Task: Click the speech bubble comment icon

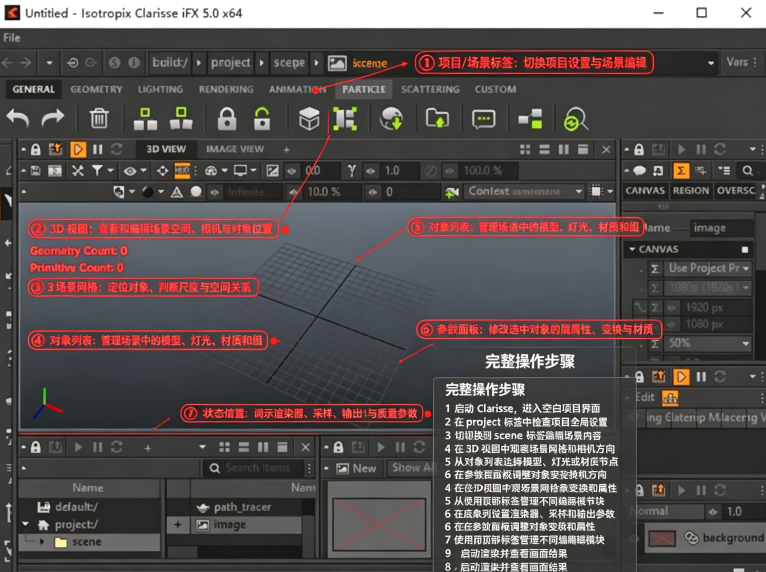Action: pos(484,119)
